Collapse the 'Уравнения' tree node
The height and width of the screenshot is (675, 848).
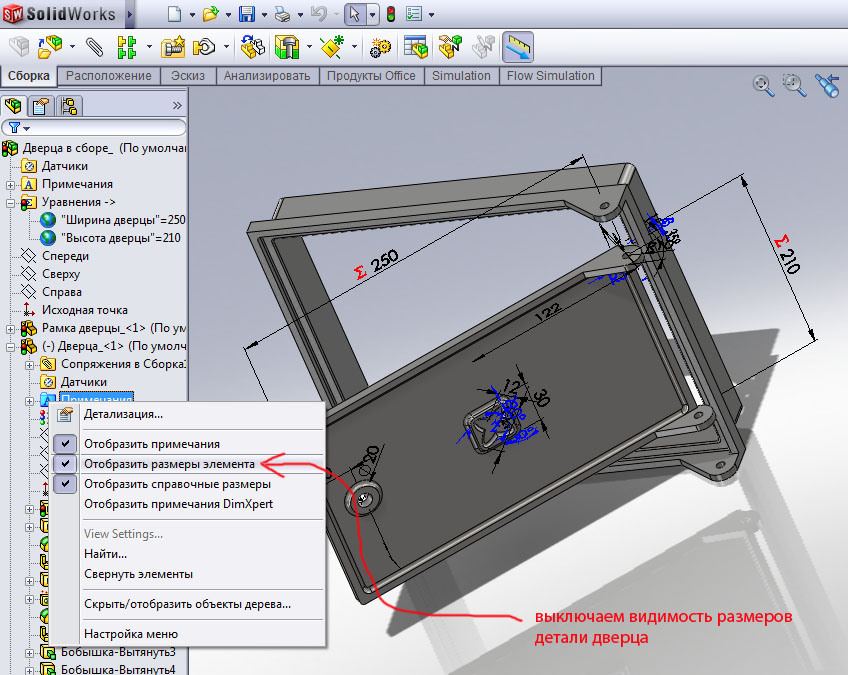coord(10,202)
